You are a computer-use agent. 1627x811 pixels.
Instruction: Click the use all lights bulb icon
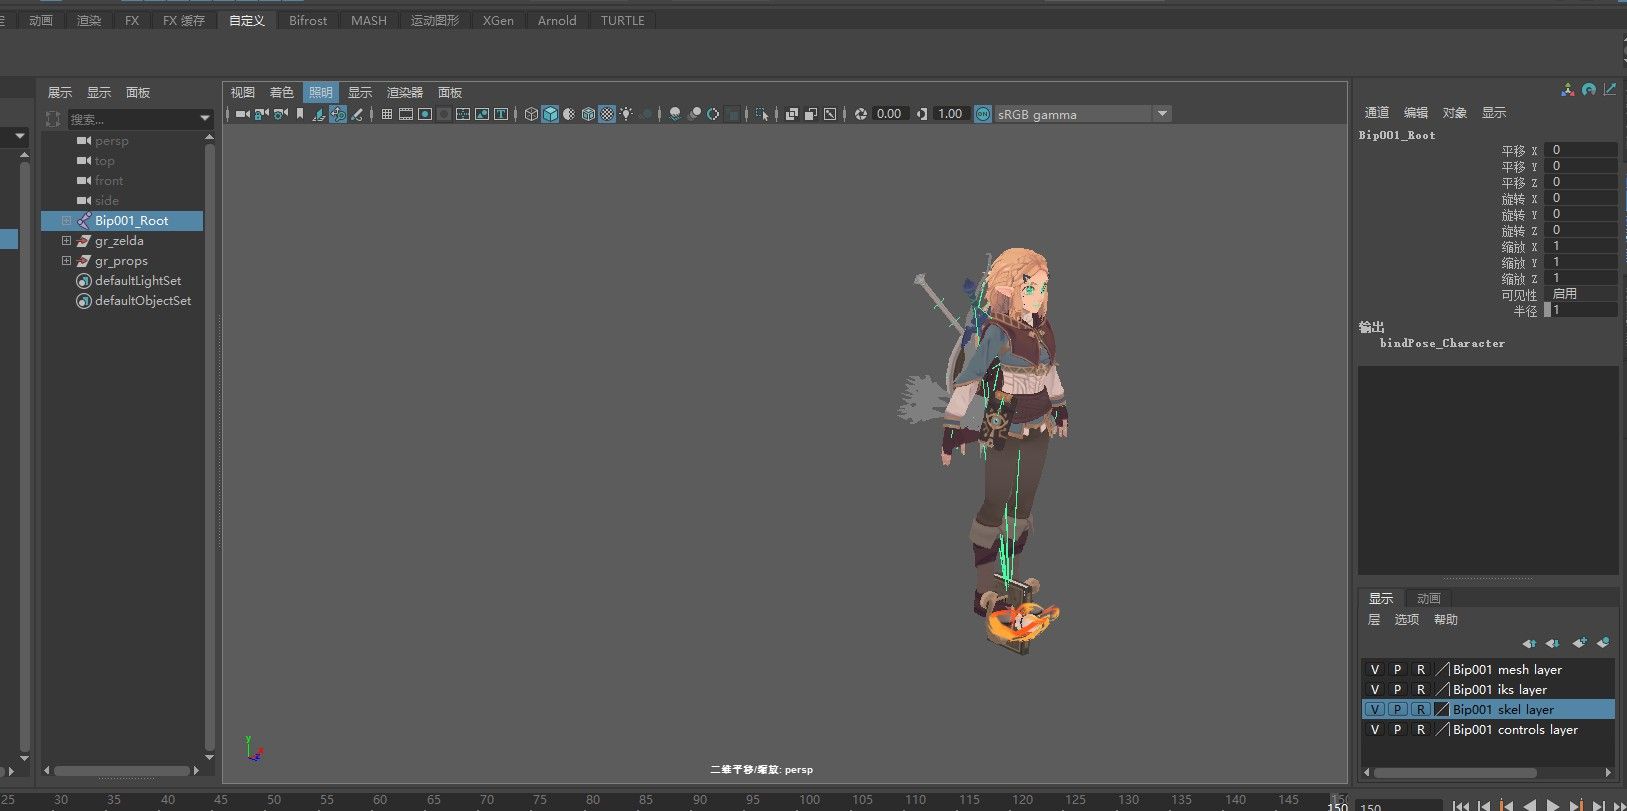[x=626, y=114]
